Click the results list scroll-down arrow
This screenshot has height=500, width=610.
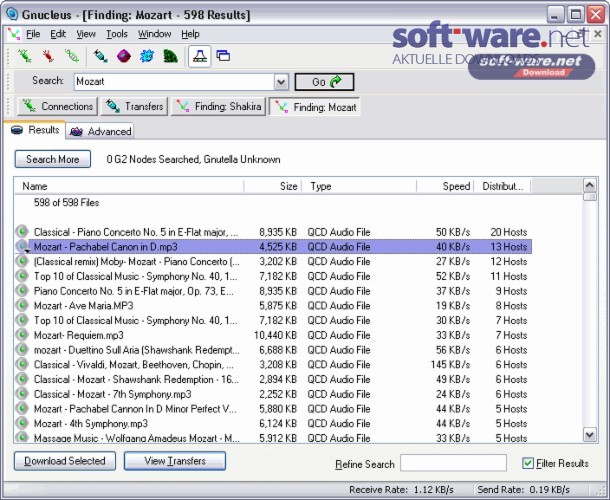click(590, 434)
